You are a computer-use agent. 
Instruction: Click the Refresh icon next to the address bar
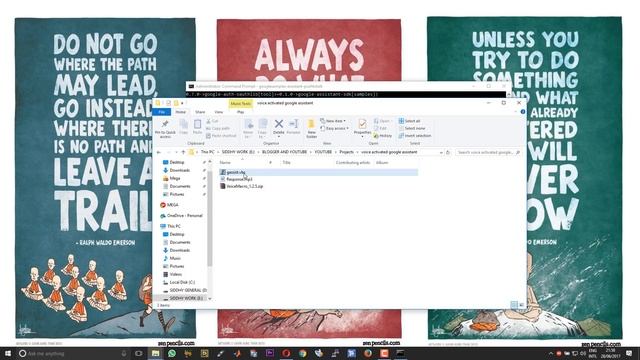[x=448, y=152]
